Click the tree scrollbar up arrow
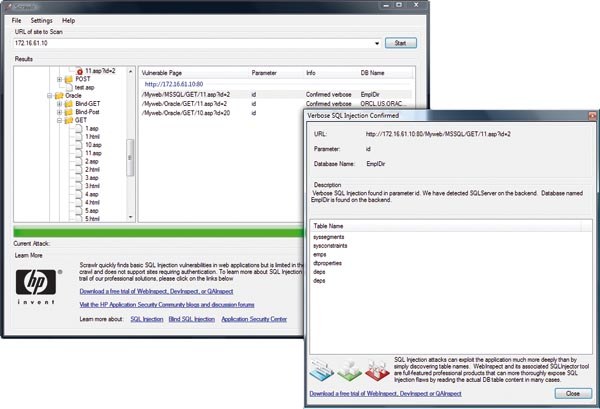 click(x=130, y=72)
